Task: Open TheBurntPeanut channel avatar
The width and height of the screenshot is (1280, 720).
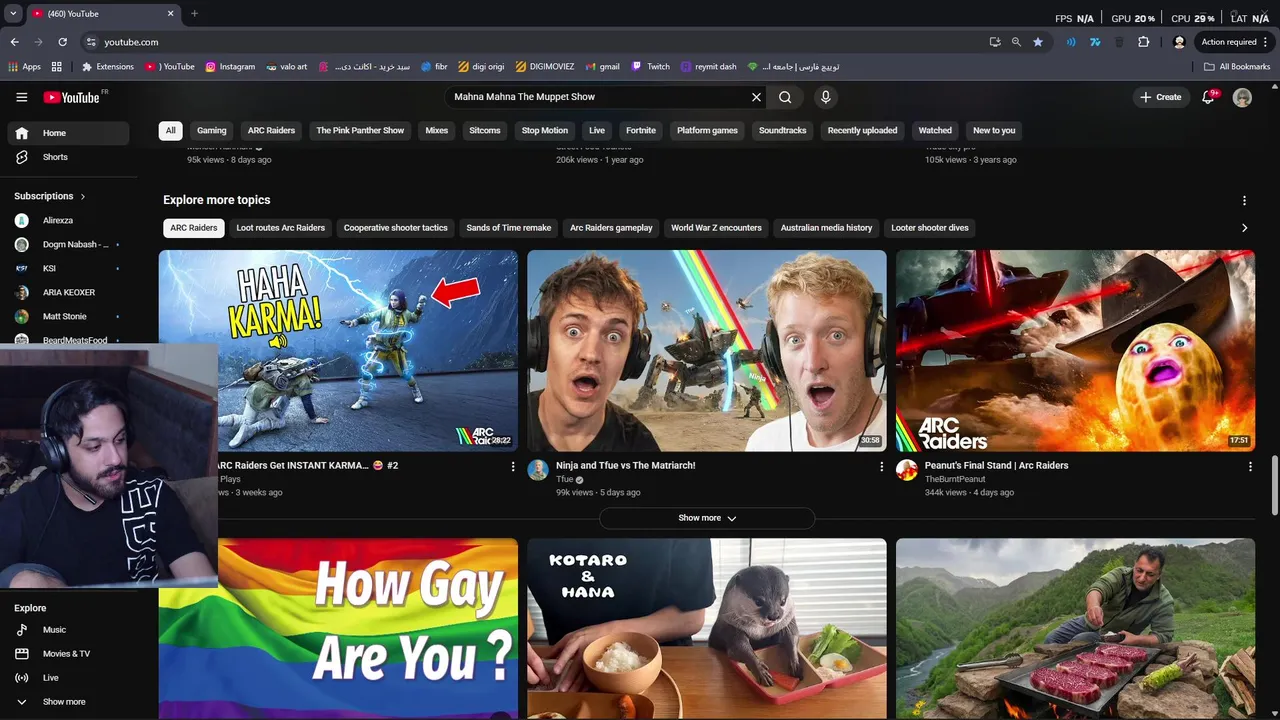Action: [907, 471]
